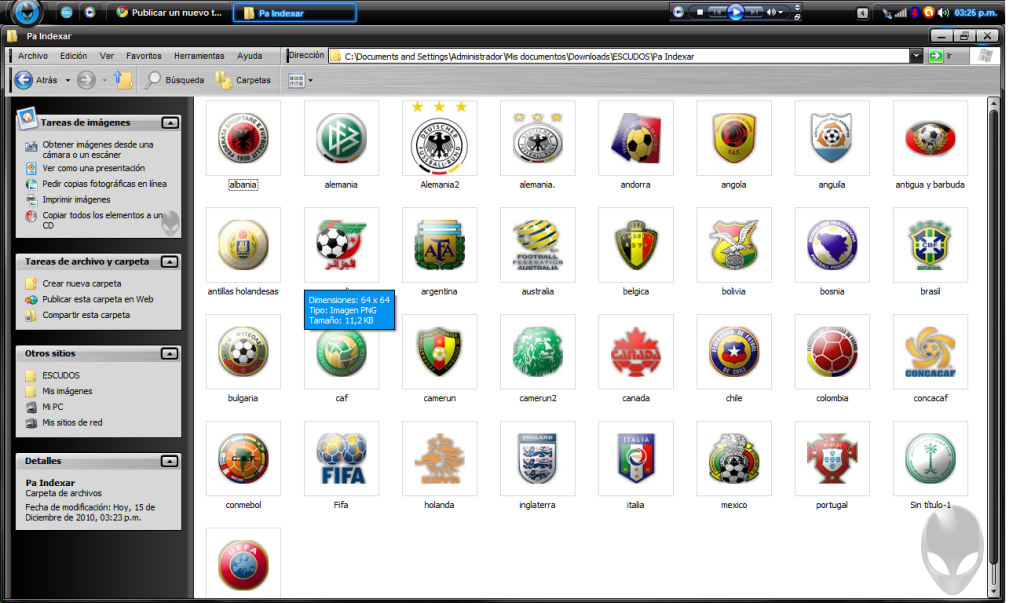Select the bolivia crest thumbnail
The image size is (1024, 603).
tap(734, 245)
